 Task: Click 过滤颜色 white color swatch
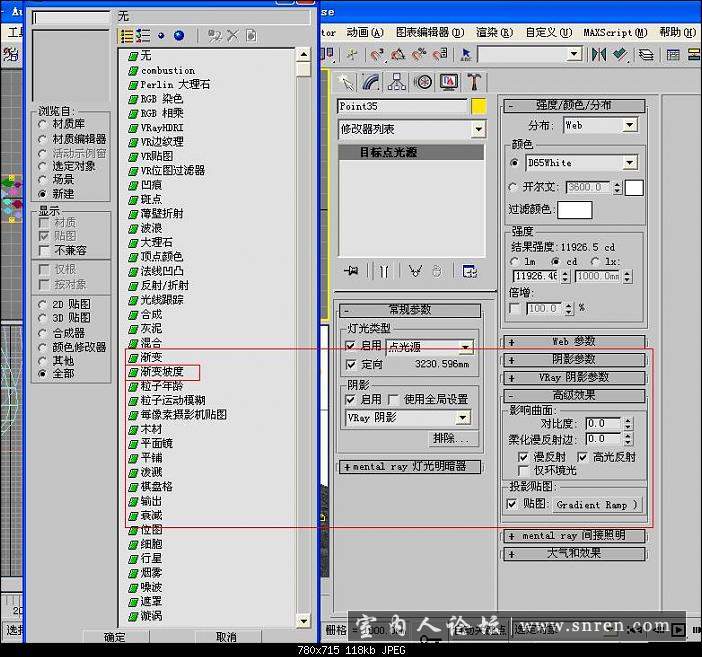(x=575, y=210)
